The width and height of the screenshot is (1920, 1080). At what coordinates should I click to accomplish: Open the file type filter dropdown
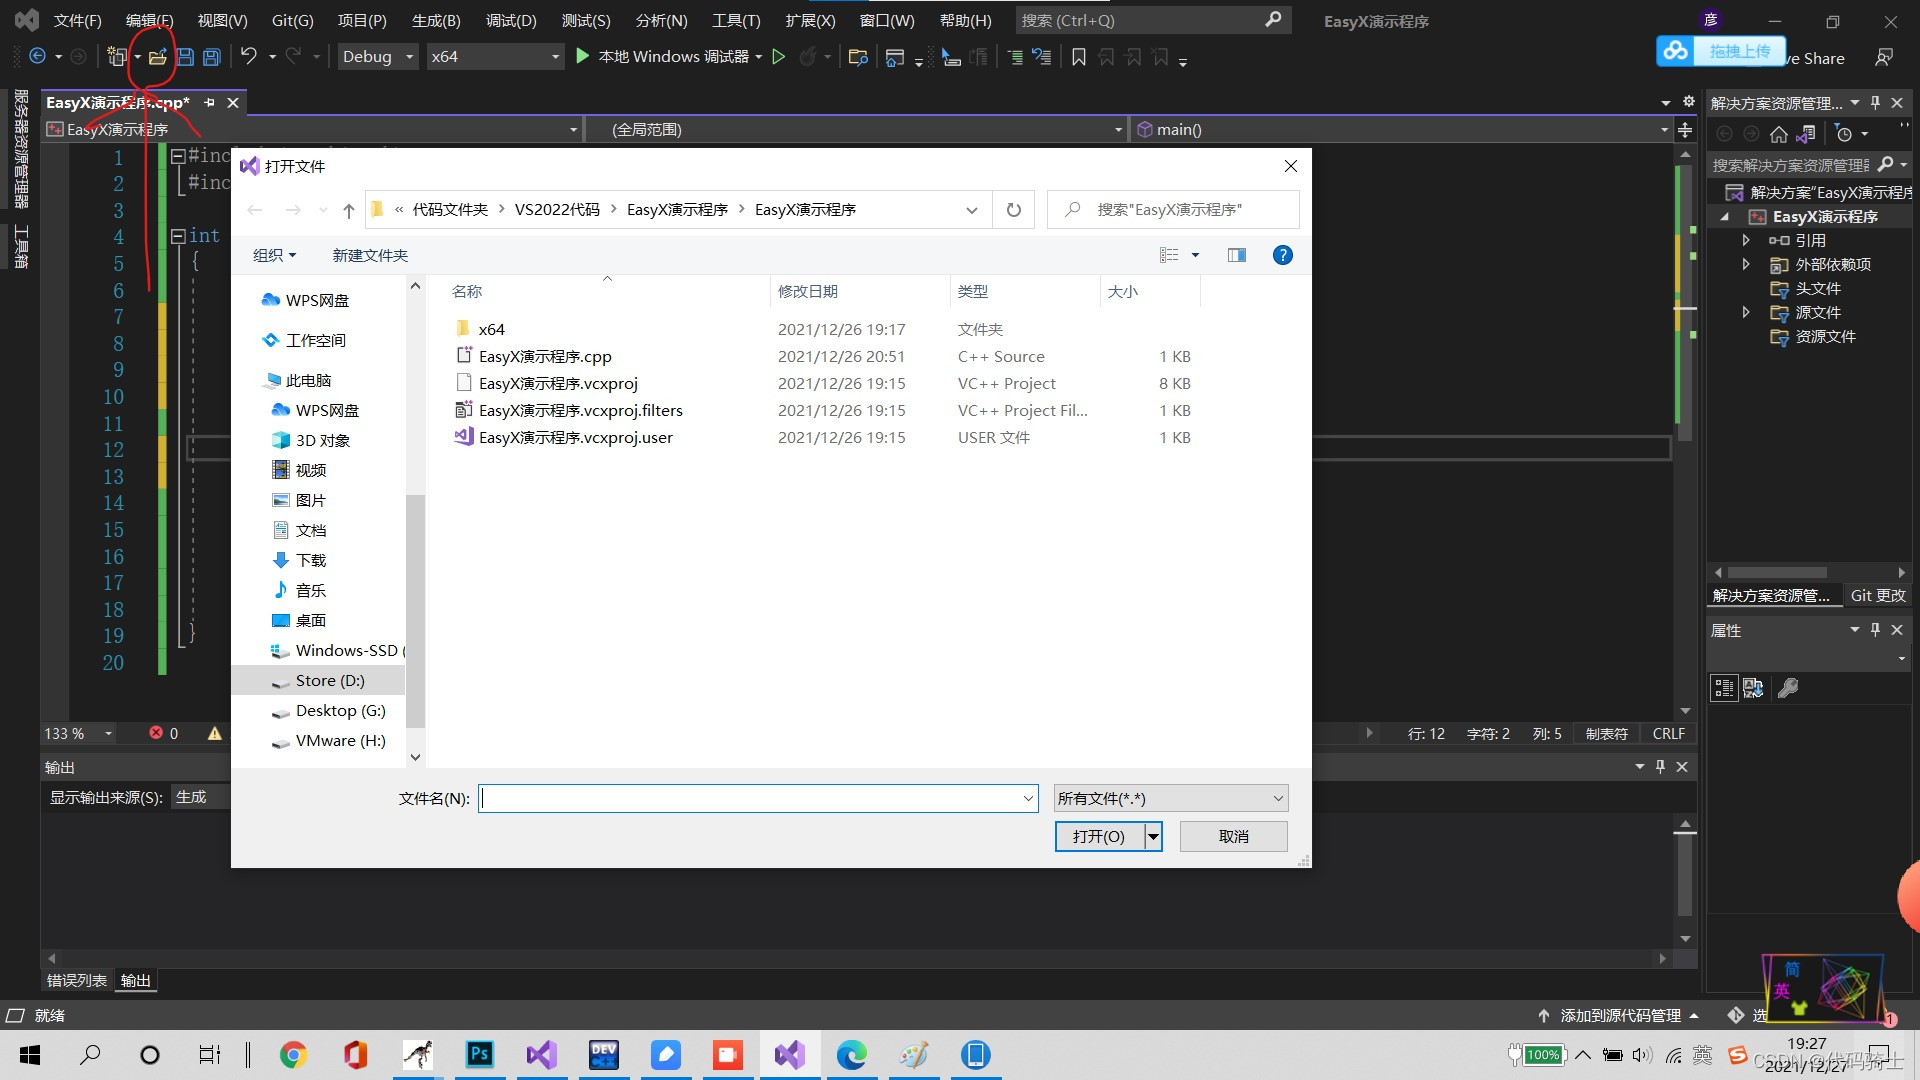(1170, 798)
